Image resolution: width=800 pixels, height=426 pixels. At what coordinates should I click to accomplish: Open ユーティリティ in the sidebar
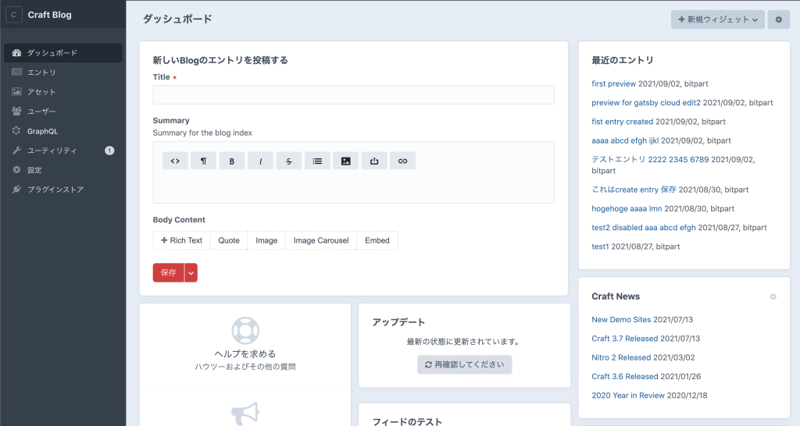click(52, 150)
